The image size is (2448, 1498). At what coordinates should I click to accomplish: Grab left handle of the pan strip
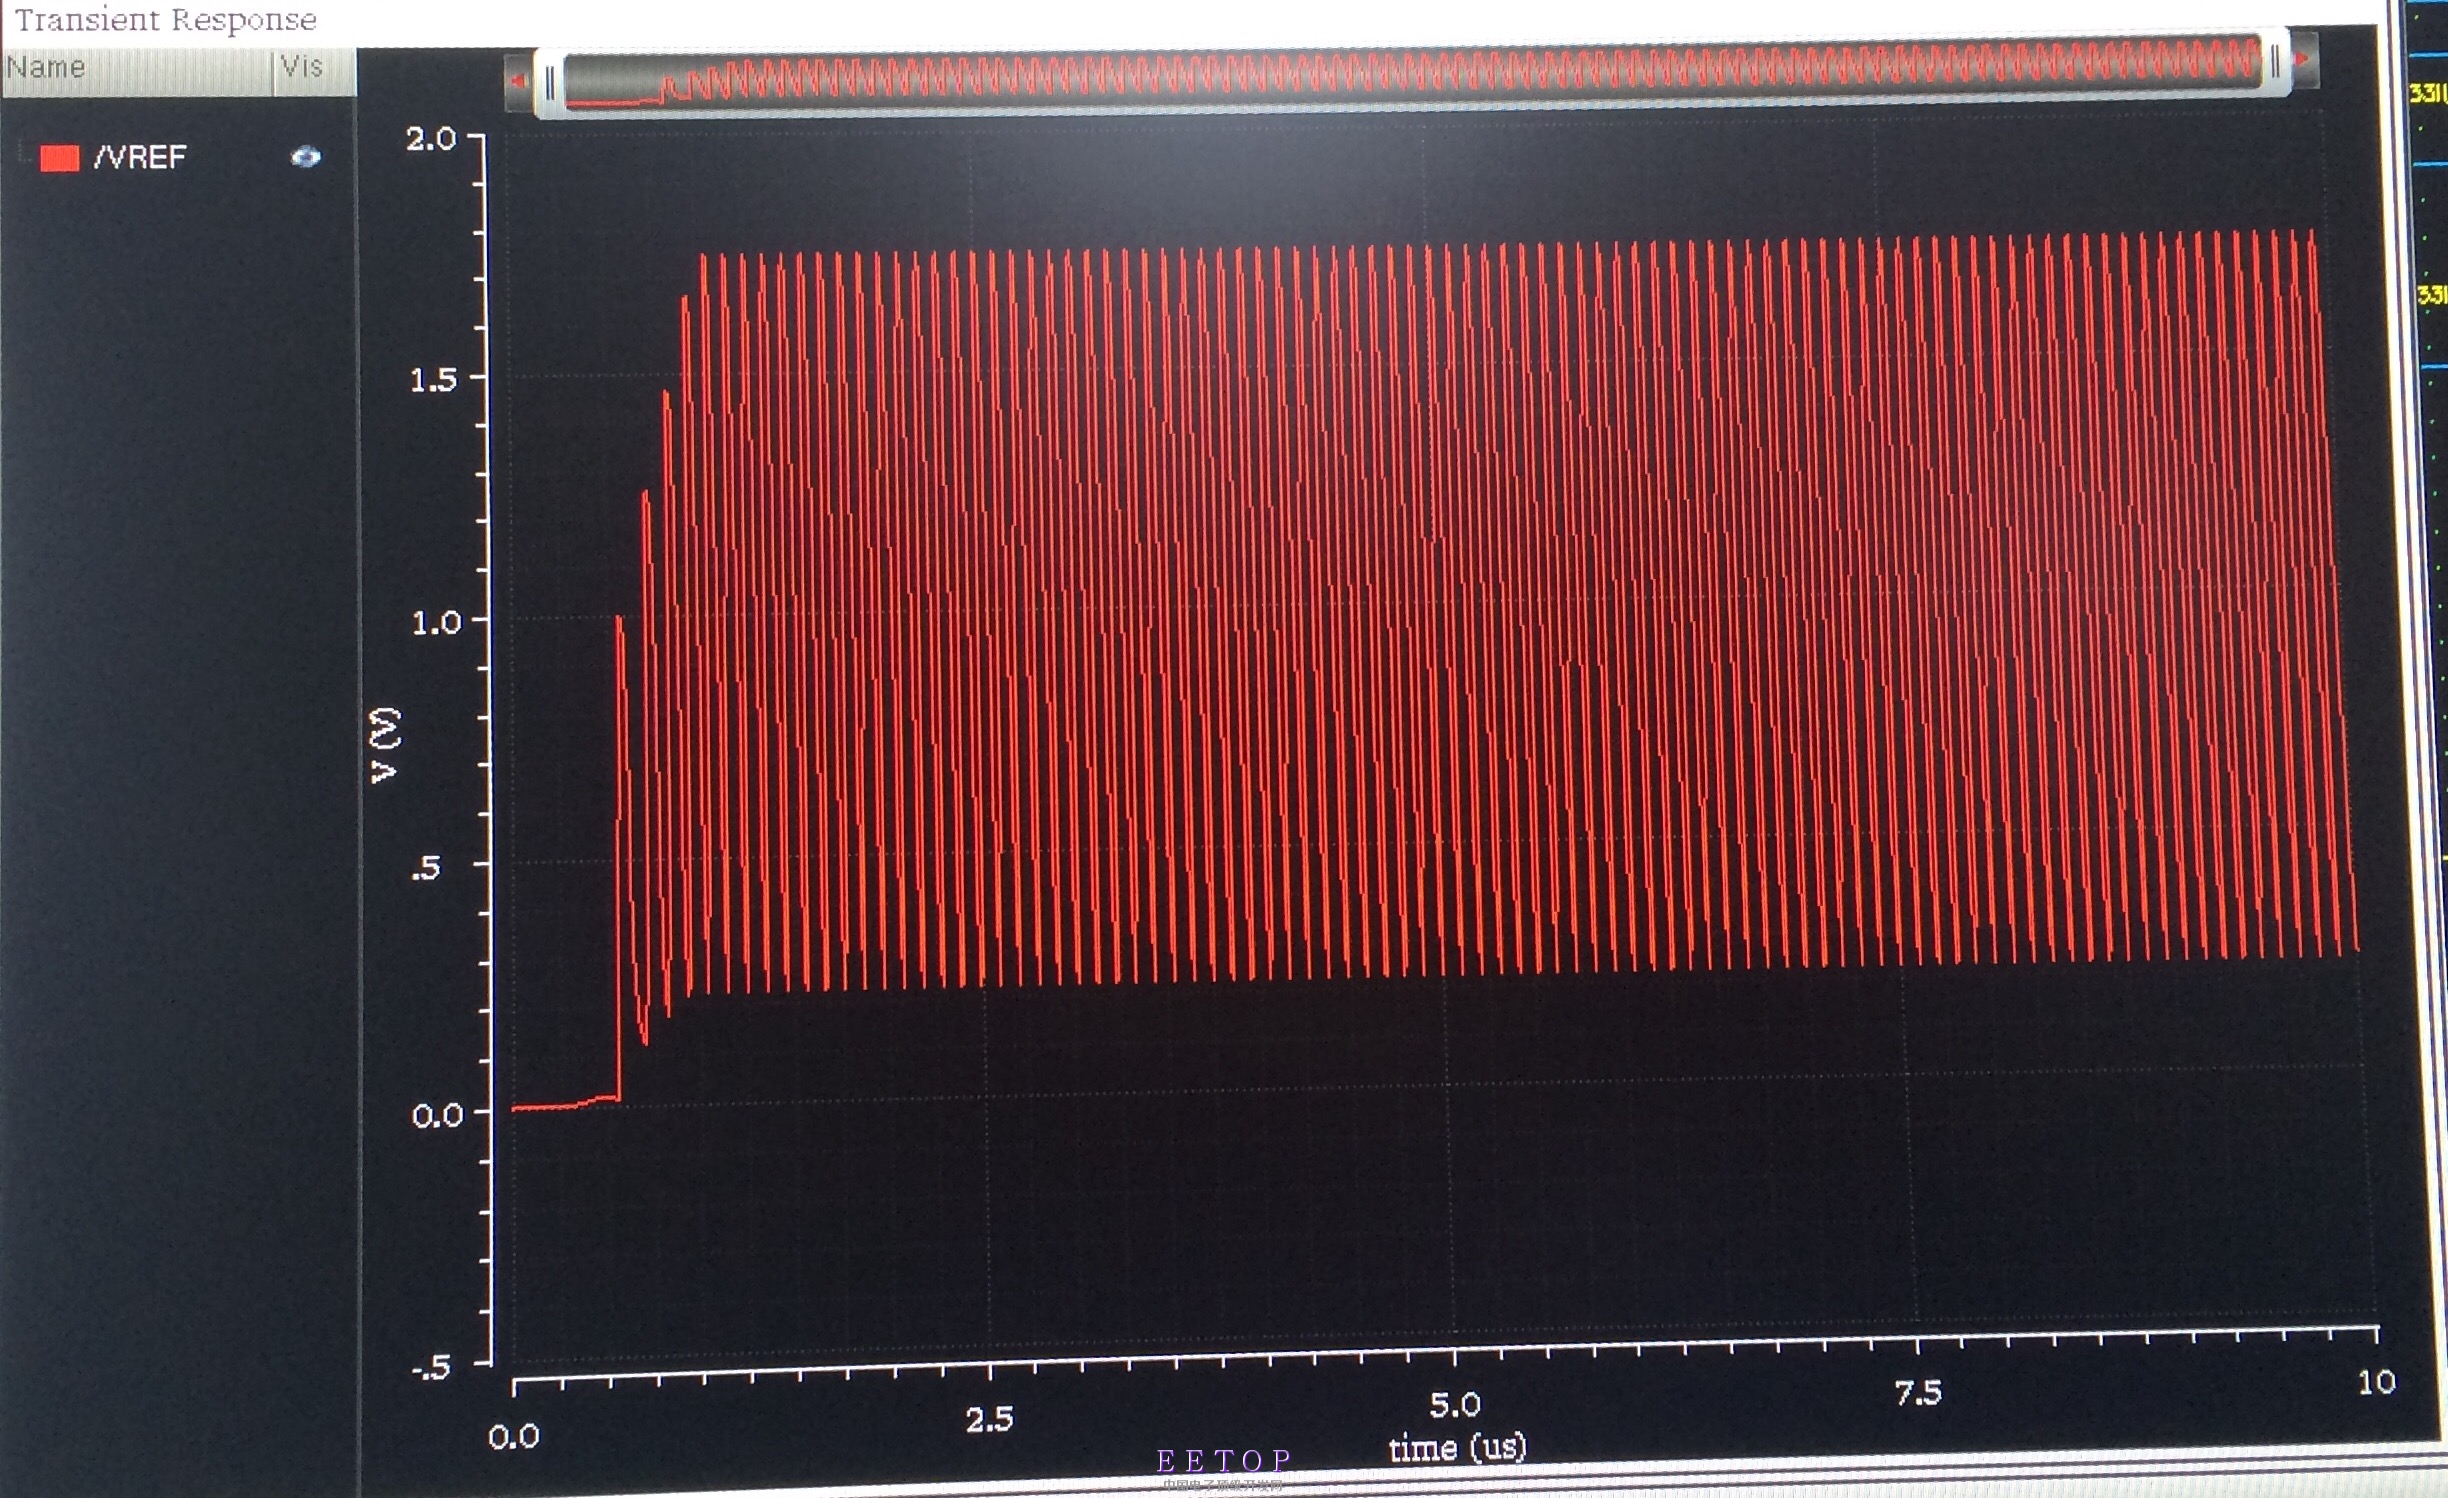(549, 85)
